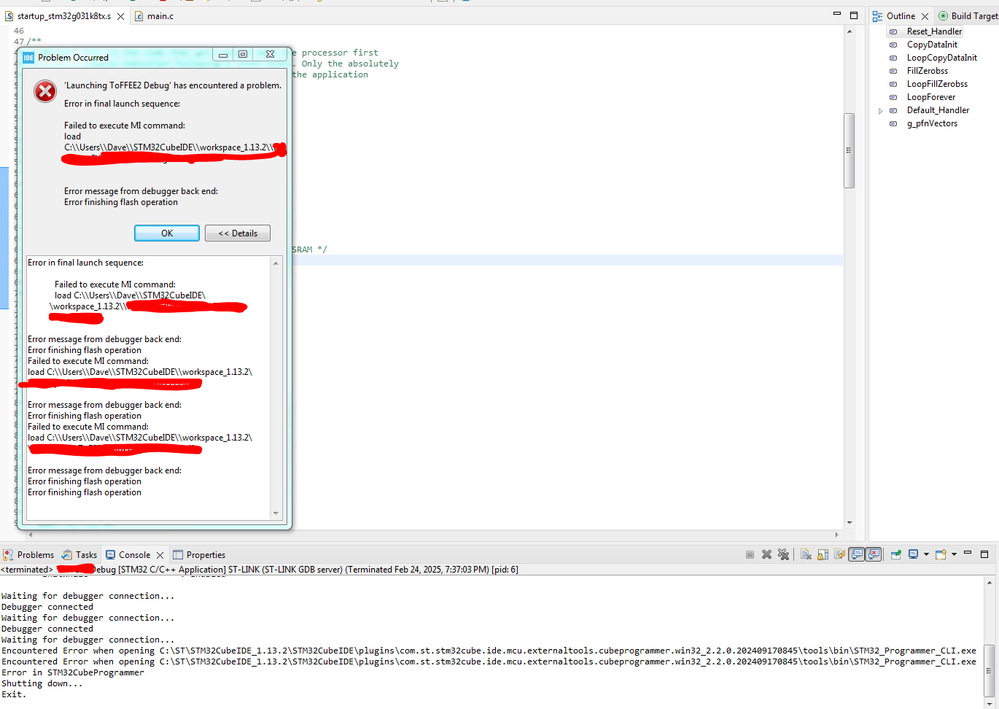Close the startup_stm32g031k8tx.s editor tab
This screenshot has width=999, height=709.
point(120,16)
